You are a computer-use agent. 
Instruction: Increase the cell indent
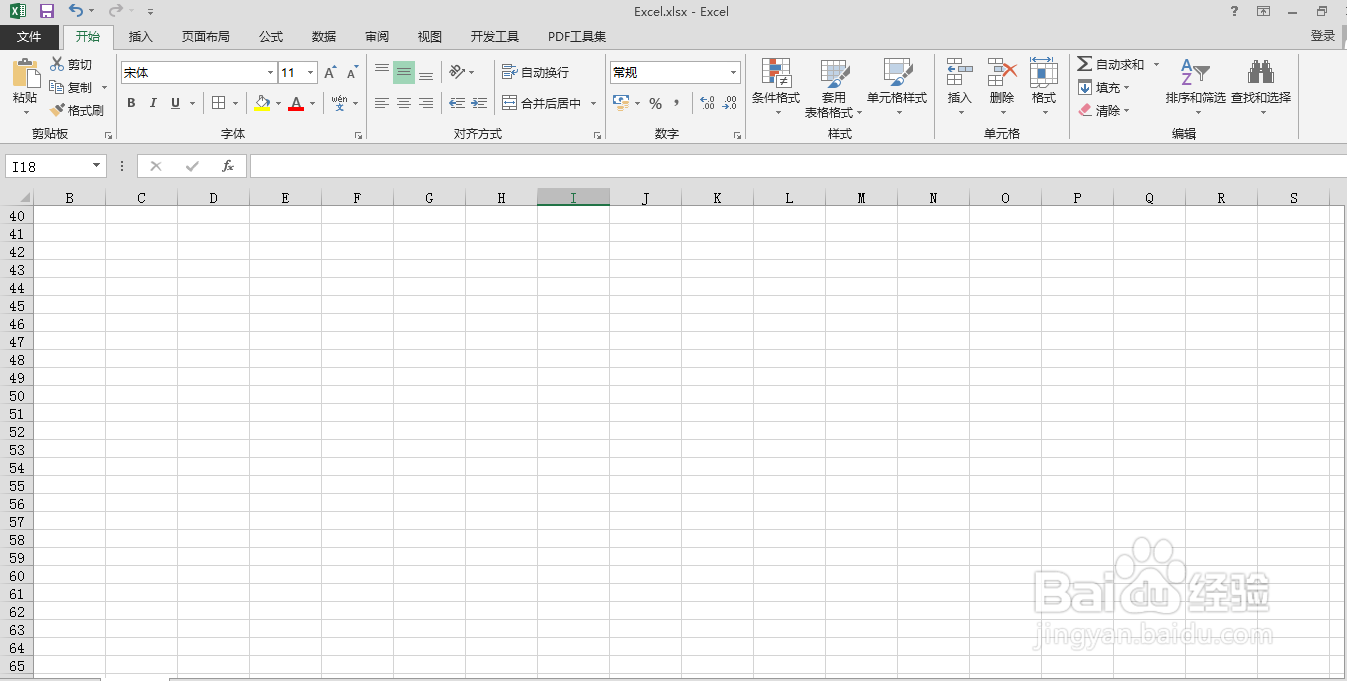click(479, 103)
